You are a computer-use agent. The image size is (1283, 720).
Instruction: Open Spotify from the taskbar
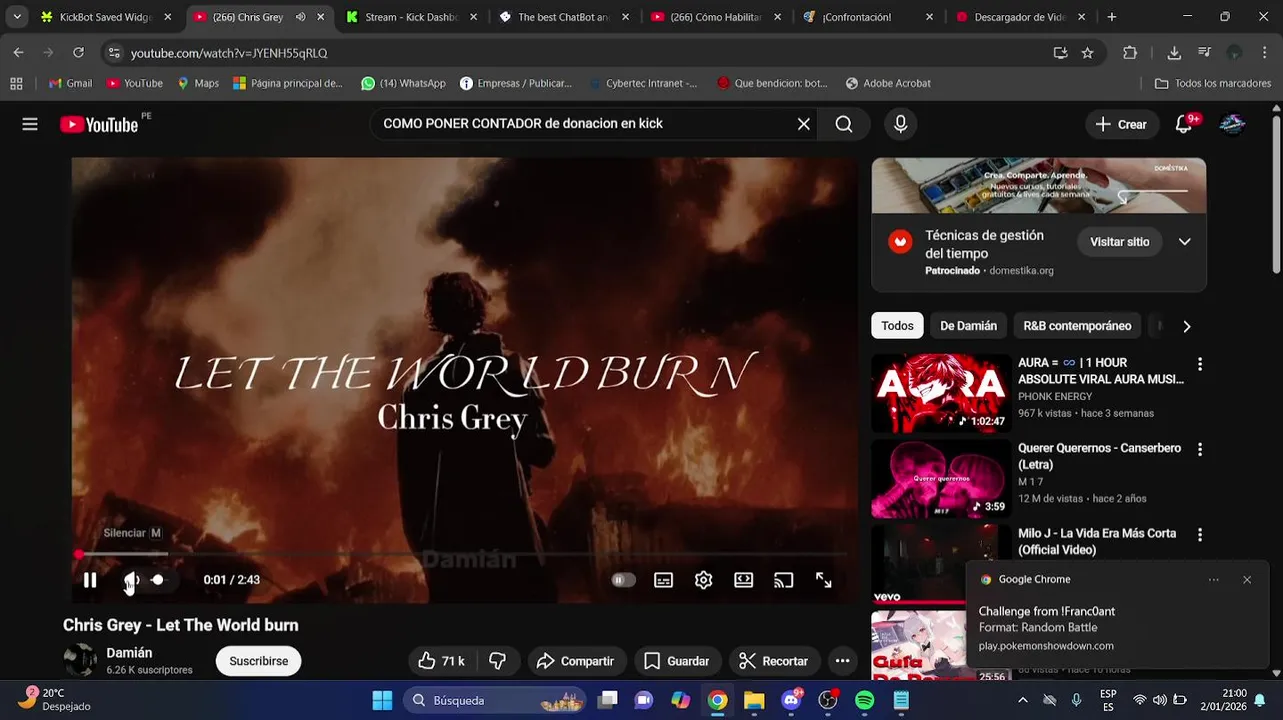(x=865, y=701)
